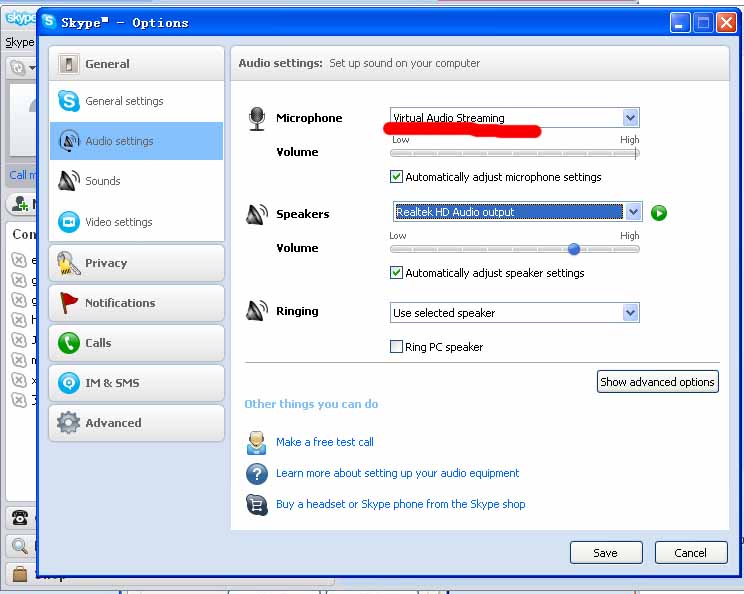Minimize the Options window
The height and width of the screenshot is (594, 744).
pos(679,22)
